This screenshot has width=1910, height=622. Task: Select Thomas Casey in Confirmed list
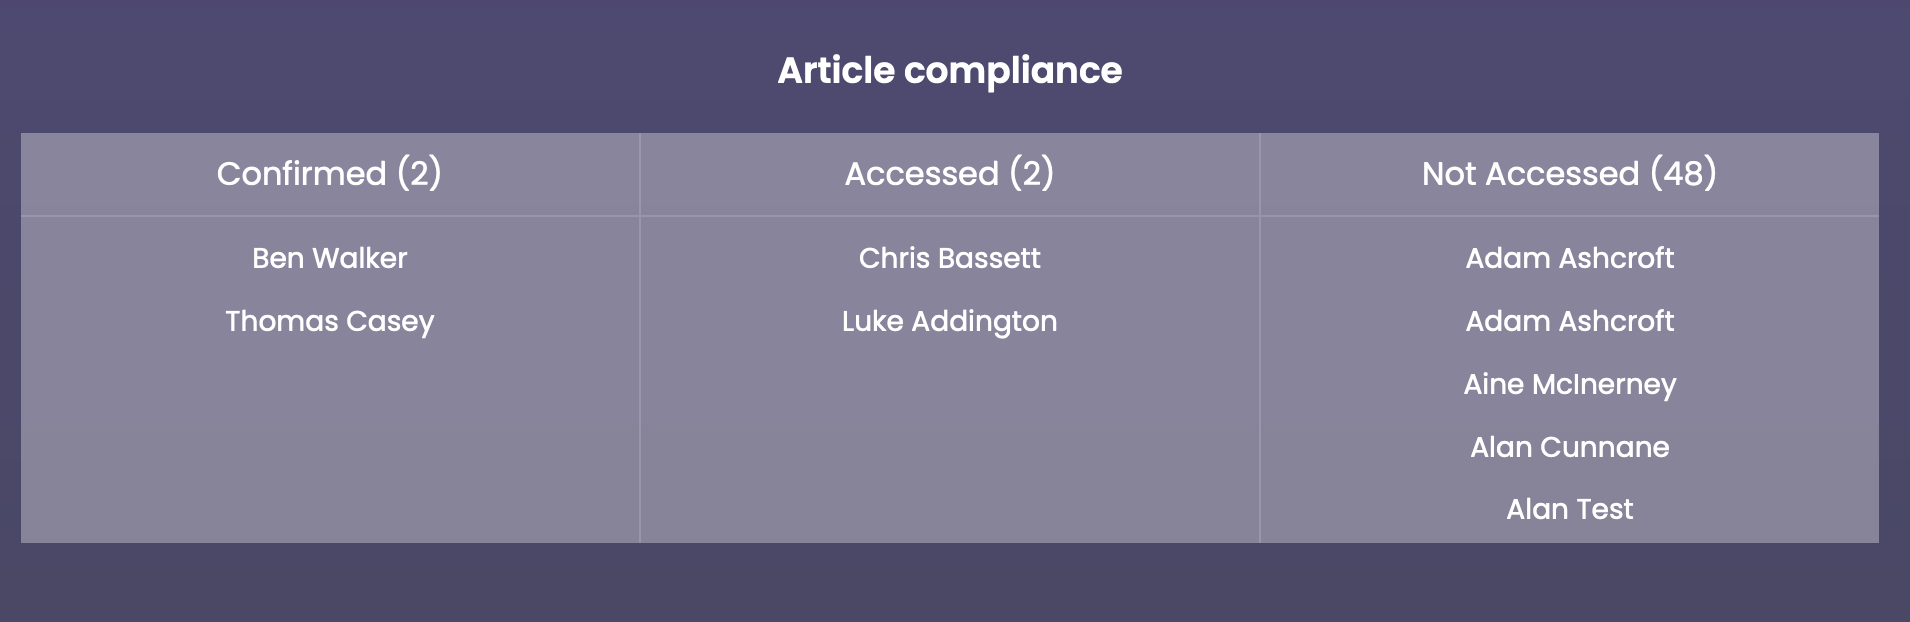point(330,321)
